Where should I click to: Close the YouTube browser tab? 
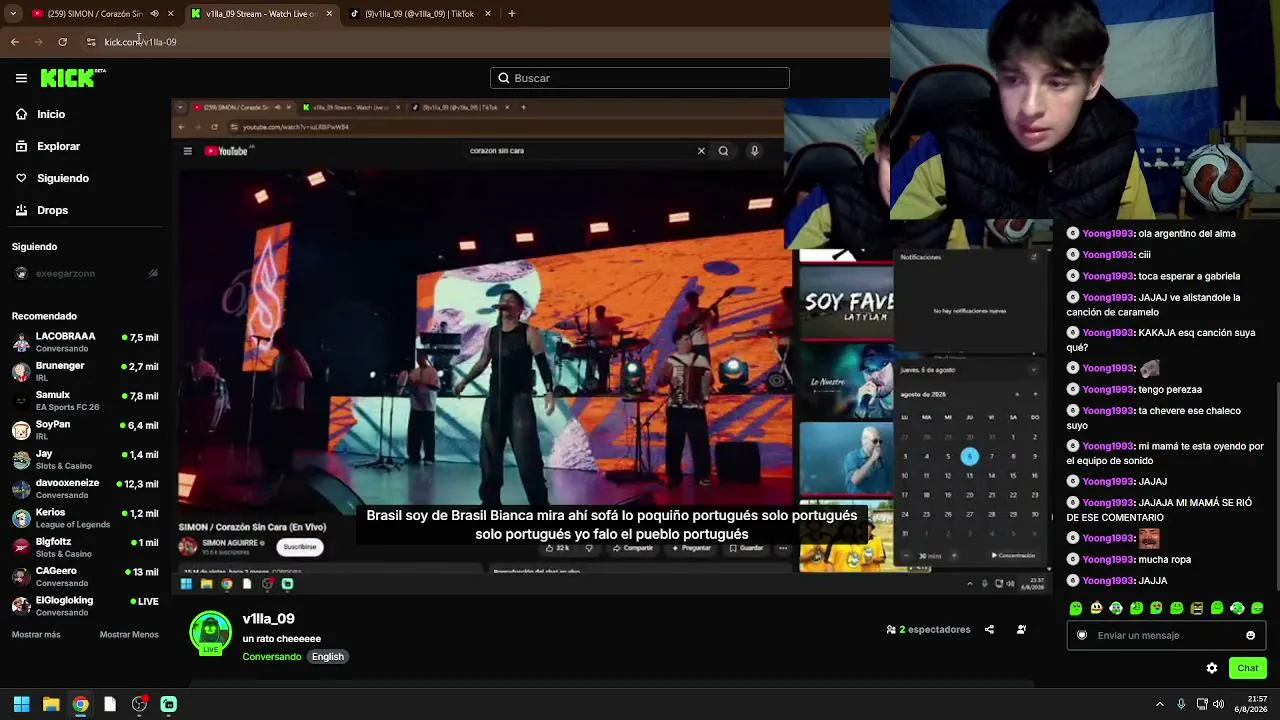tap(171, 14)
